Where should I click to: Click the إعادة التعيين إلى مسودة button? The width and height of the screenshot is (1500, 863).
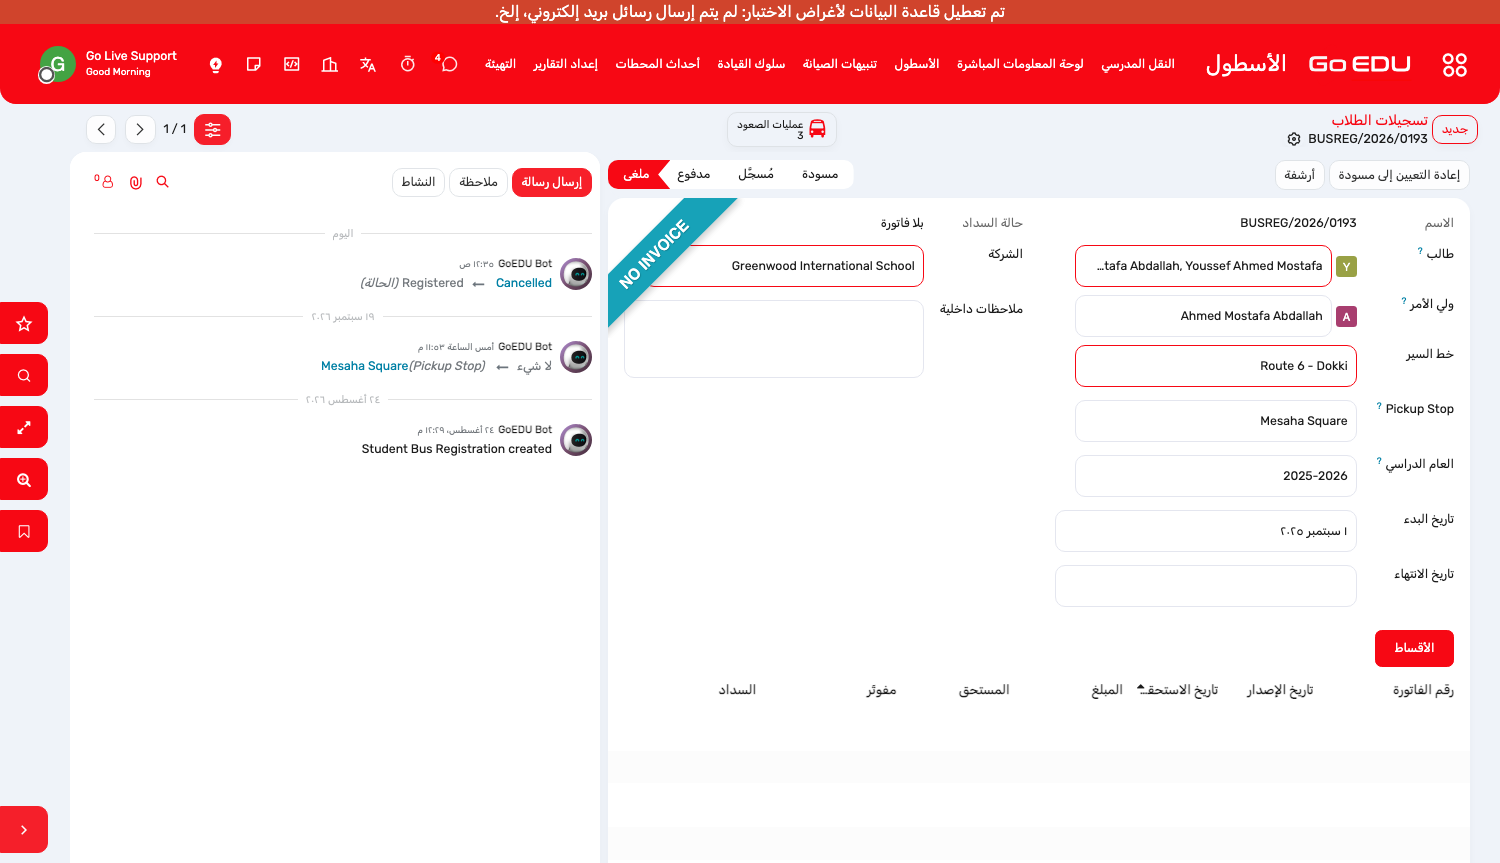[x=1399, y=175]
